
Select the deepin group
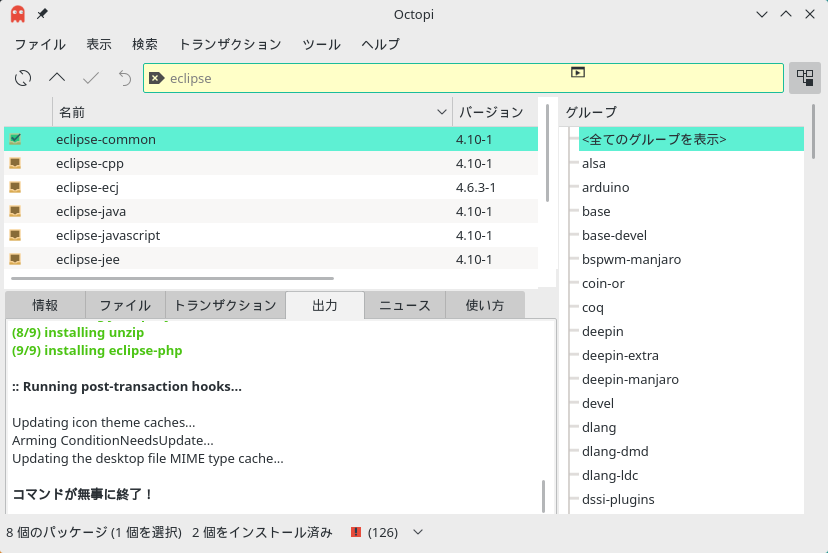click(603, 331)
